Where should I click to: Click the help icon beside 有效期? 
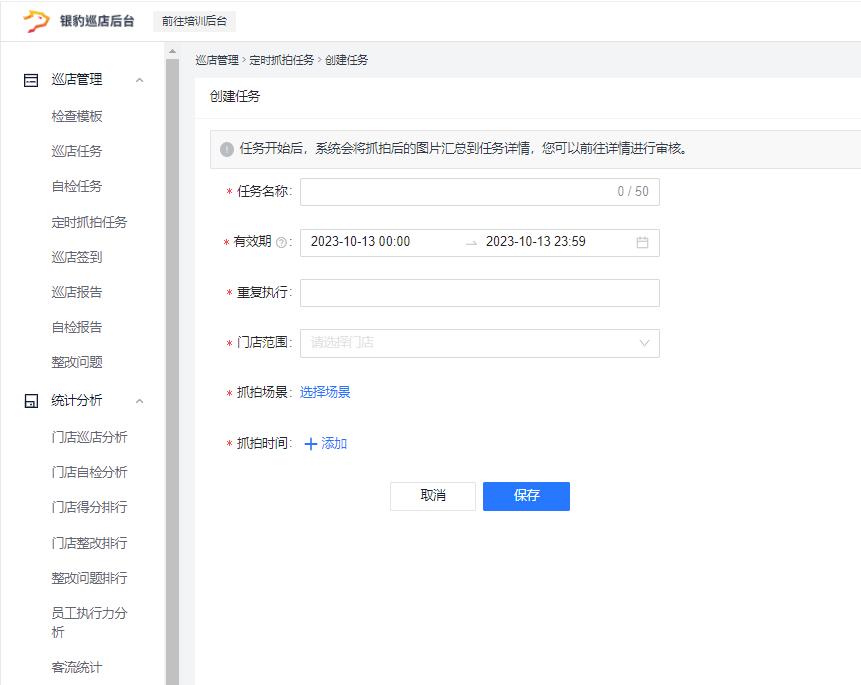pyautogui.click(x=281, y=243)
